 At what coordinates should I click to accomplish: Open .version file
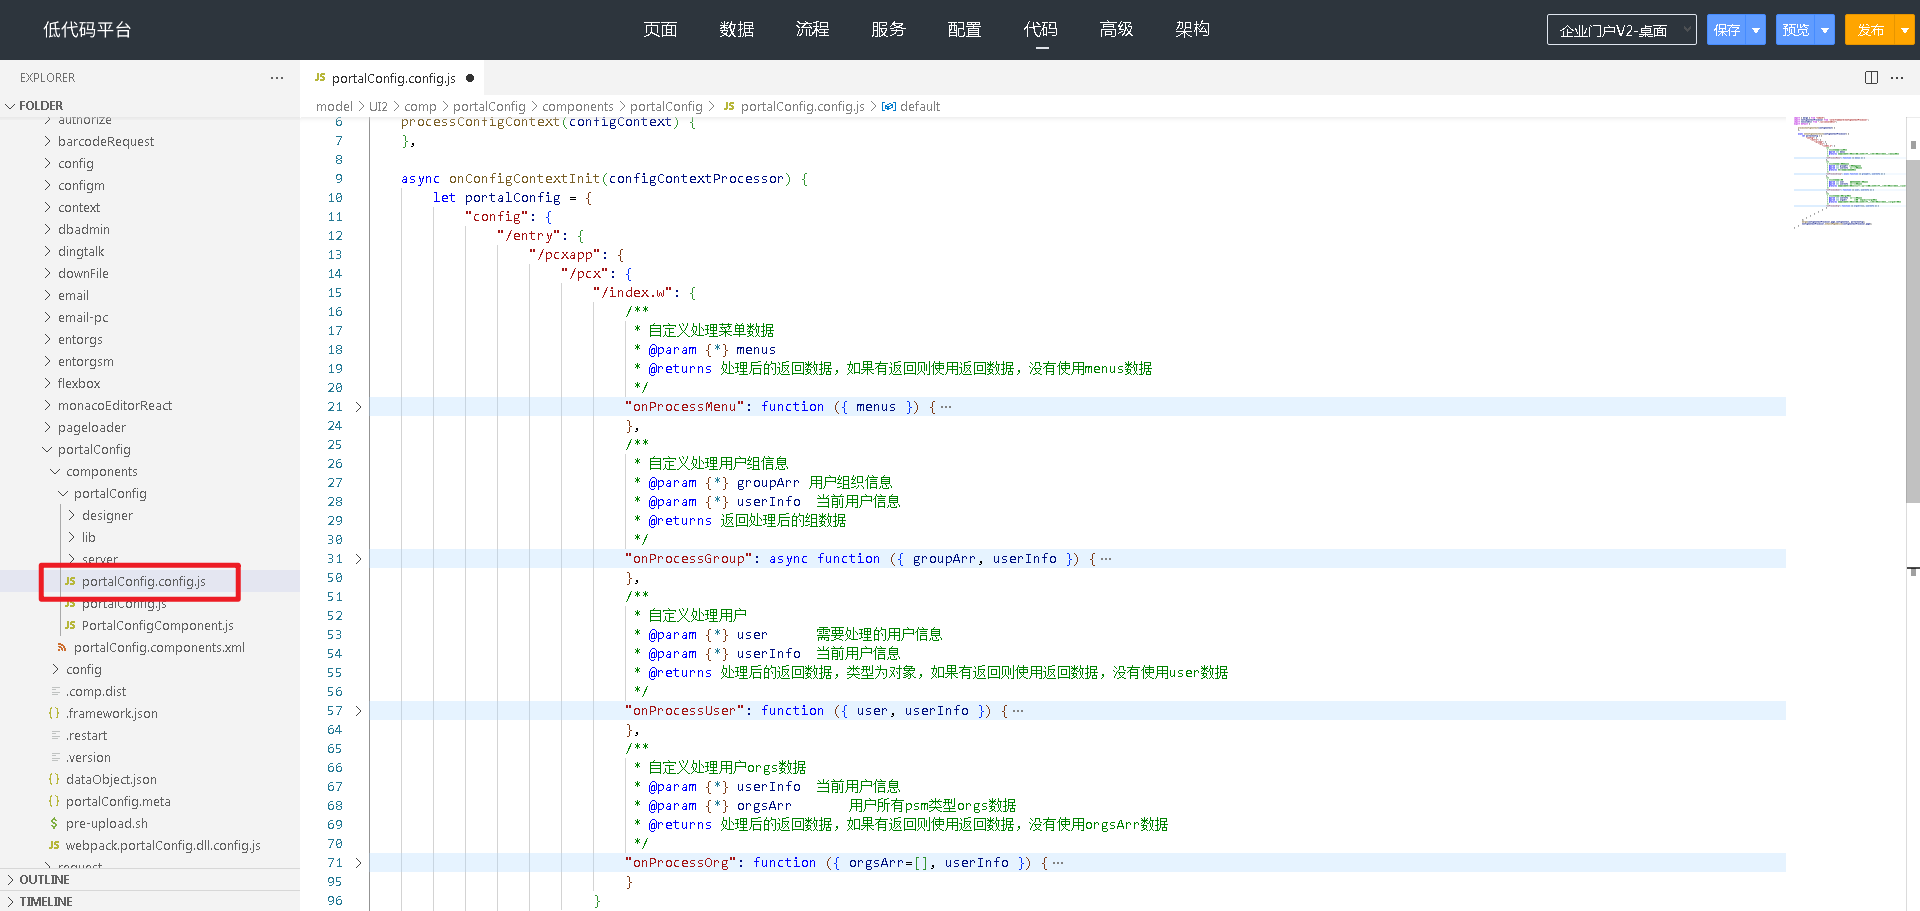click(88, 758)
